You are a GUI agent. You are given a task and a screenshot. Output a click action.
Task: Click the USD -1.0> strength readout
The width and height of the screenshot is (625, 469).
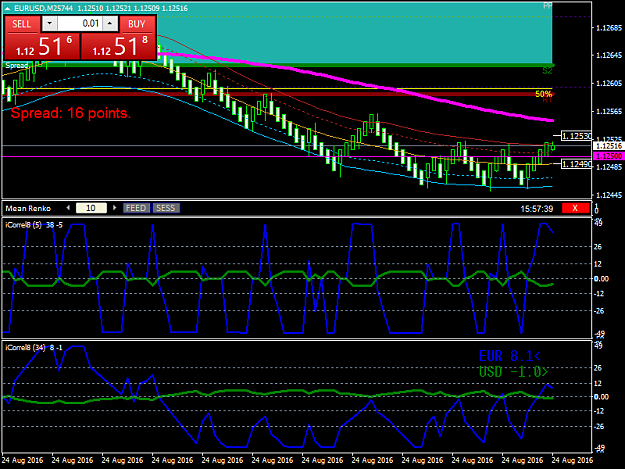pyautogui.click(x=513, y=372)
